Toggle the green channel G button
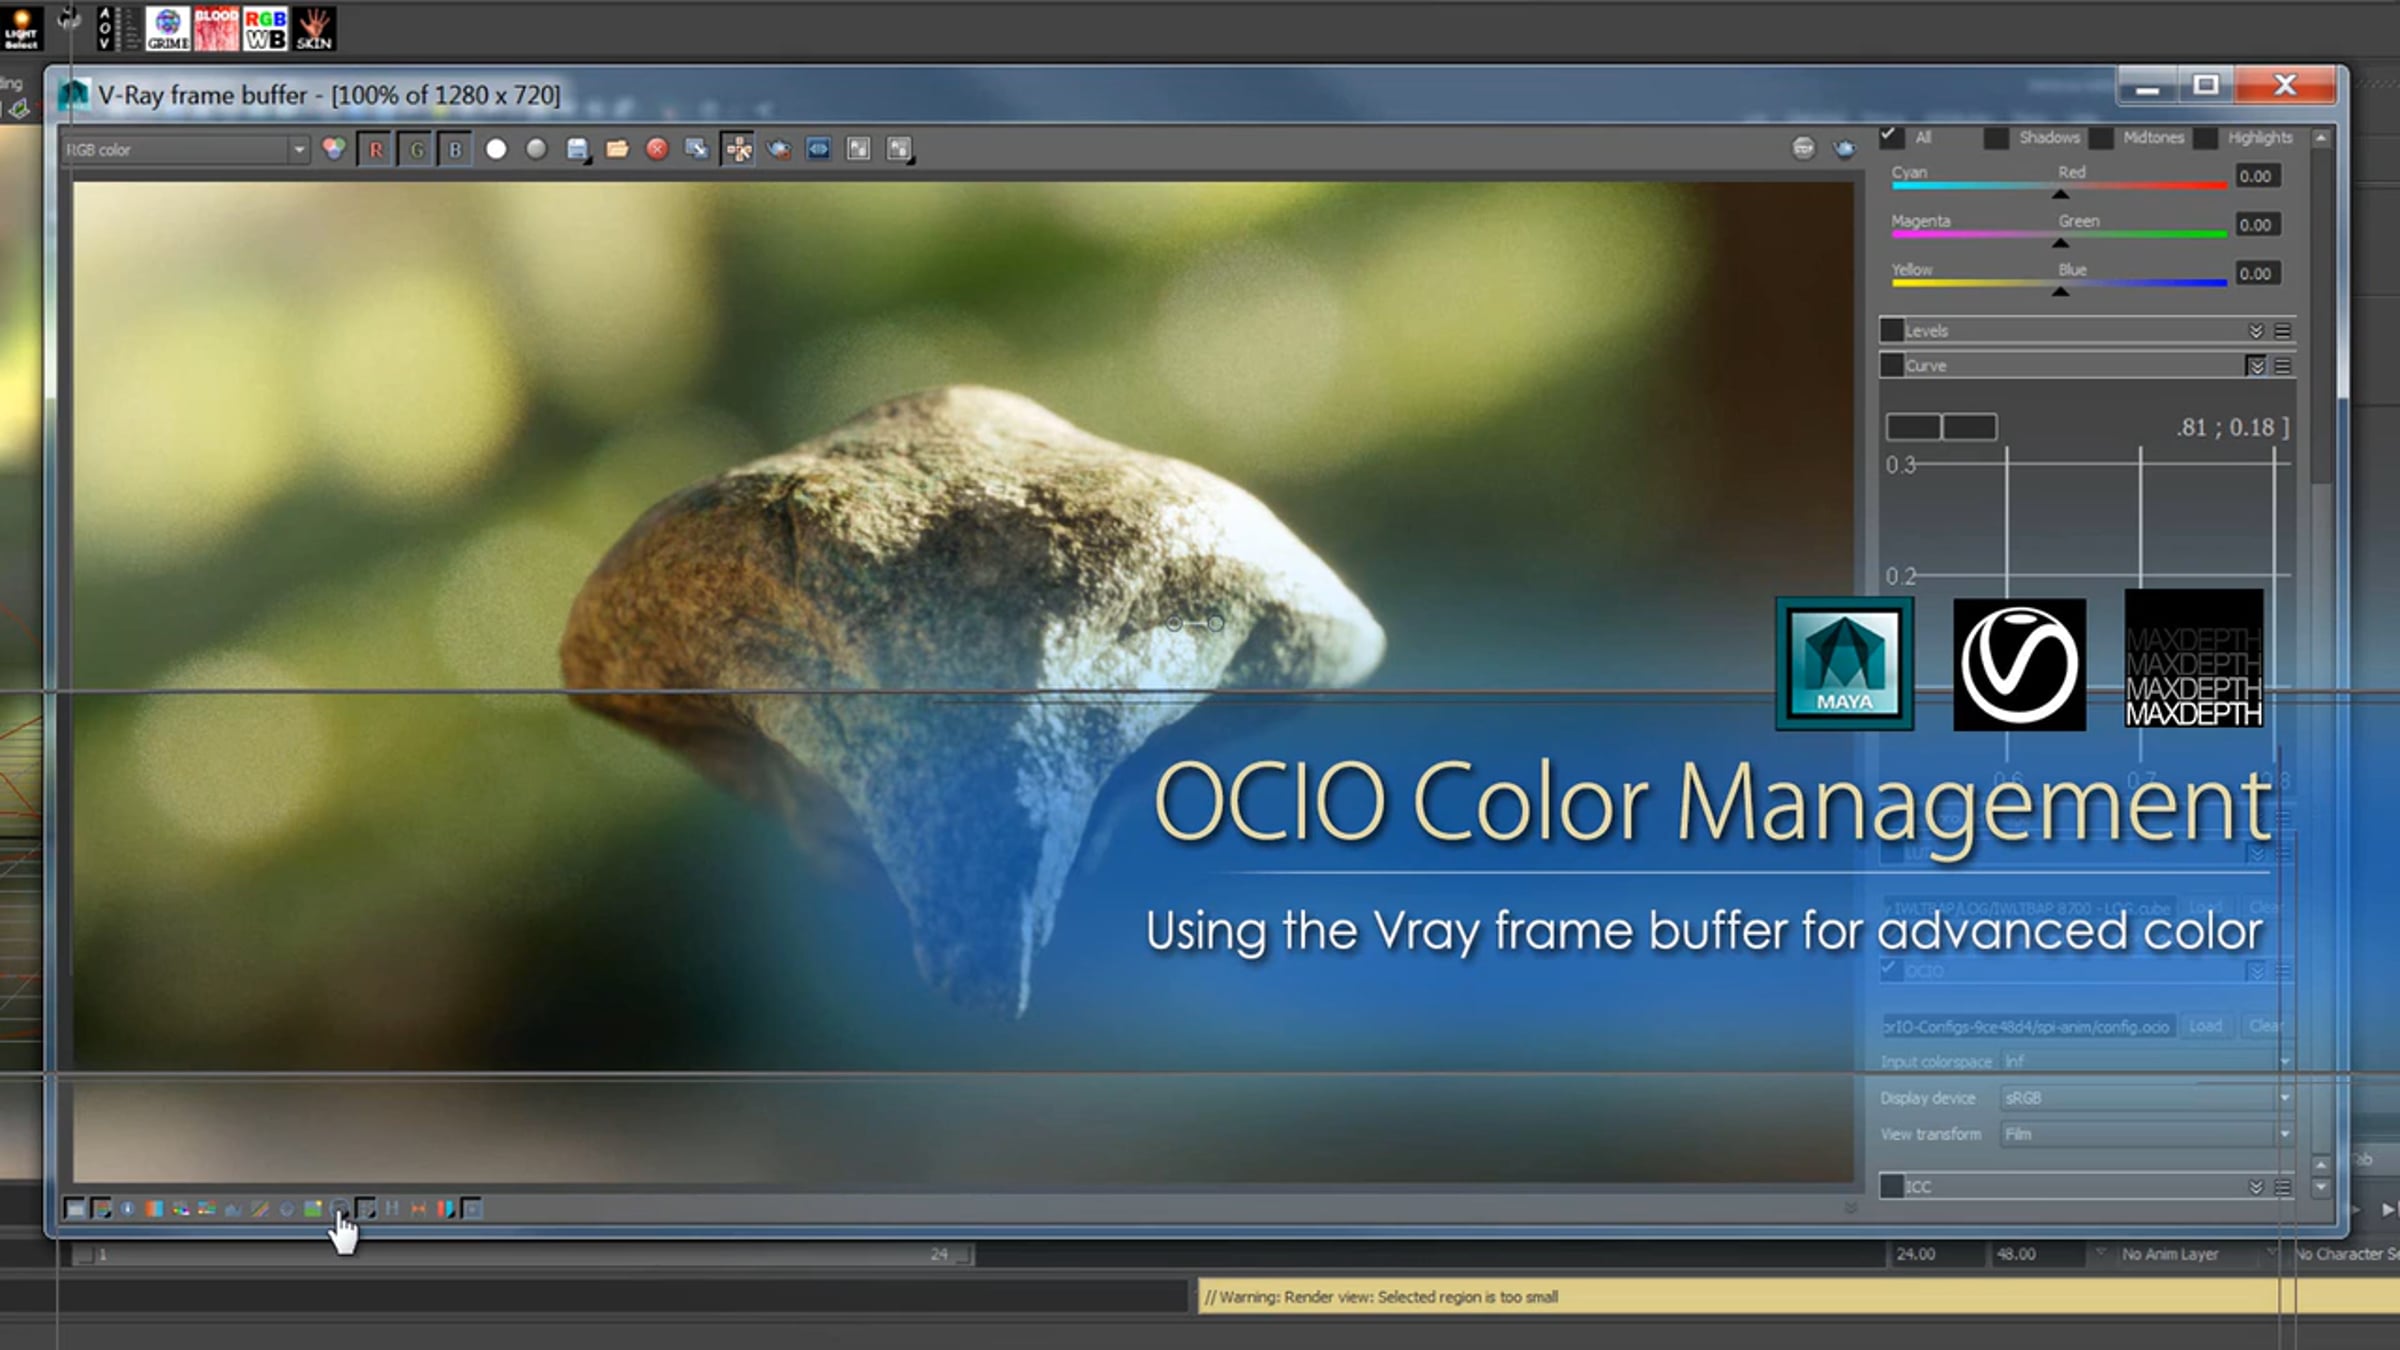This screenshot has height=1350, width=2400. point(416,149)
